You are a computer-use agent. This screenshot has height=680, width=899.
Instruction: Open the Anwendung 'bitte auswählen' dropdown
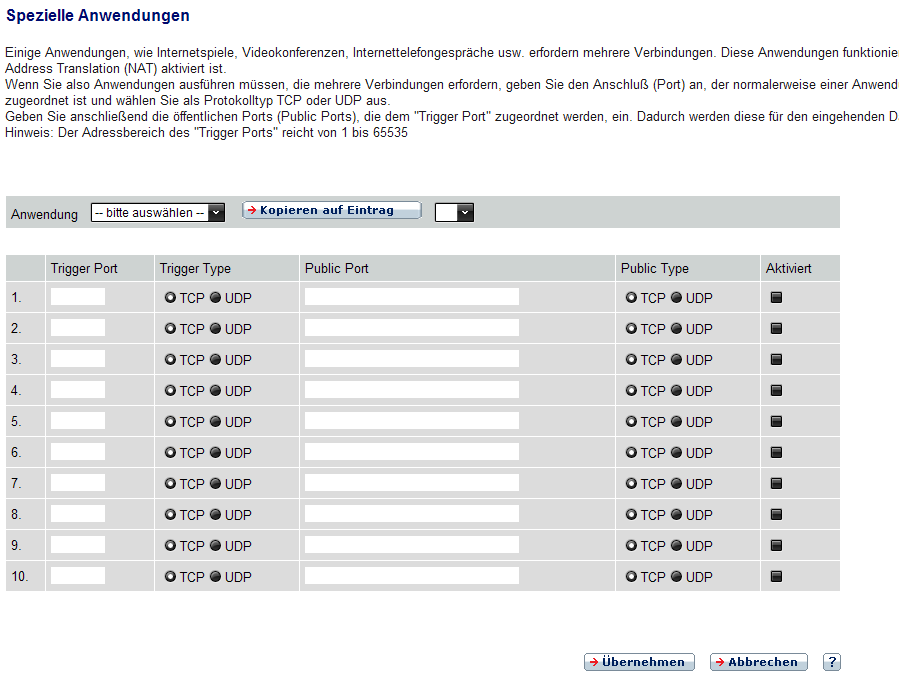pos(157,212)
